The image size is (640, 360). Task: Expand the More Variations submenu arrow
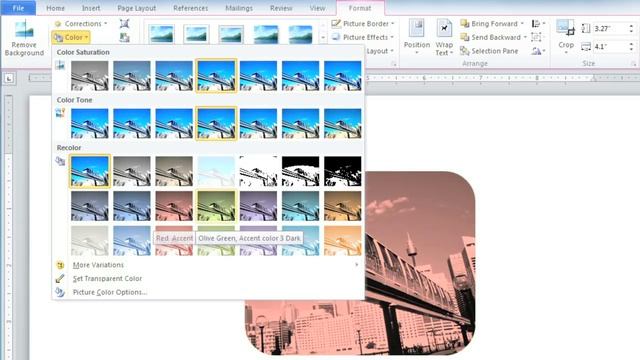tap(356, 265)
